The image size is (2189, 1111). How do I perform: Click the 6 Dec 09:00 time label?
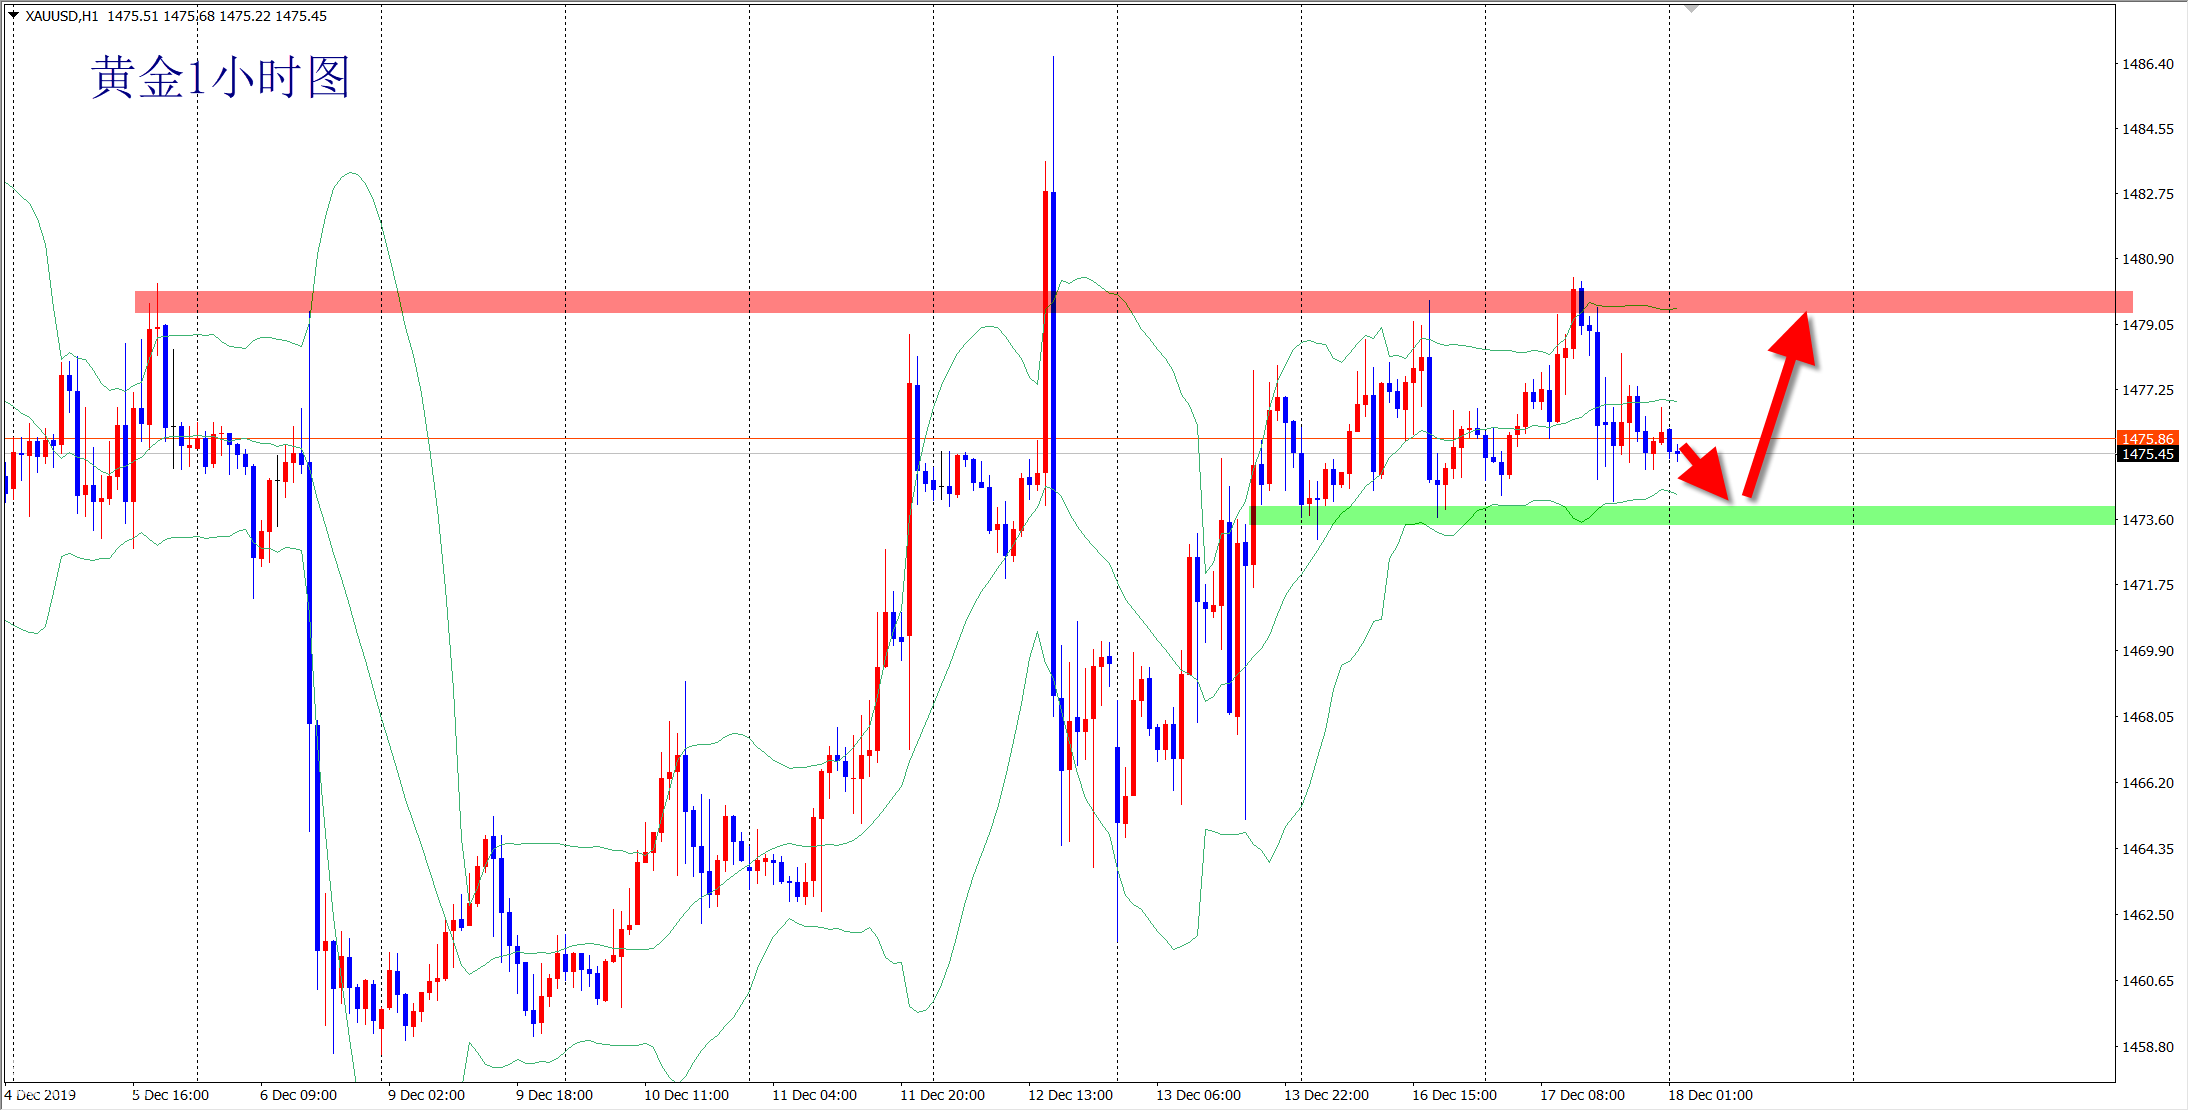[298, 1095]
